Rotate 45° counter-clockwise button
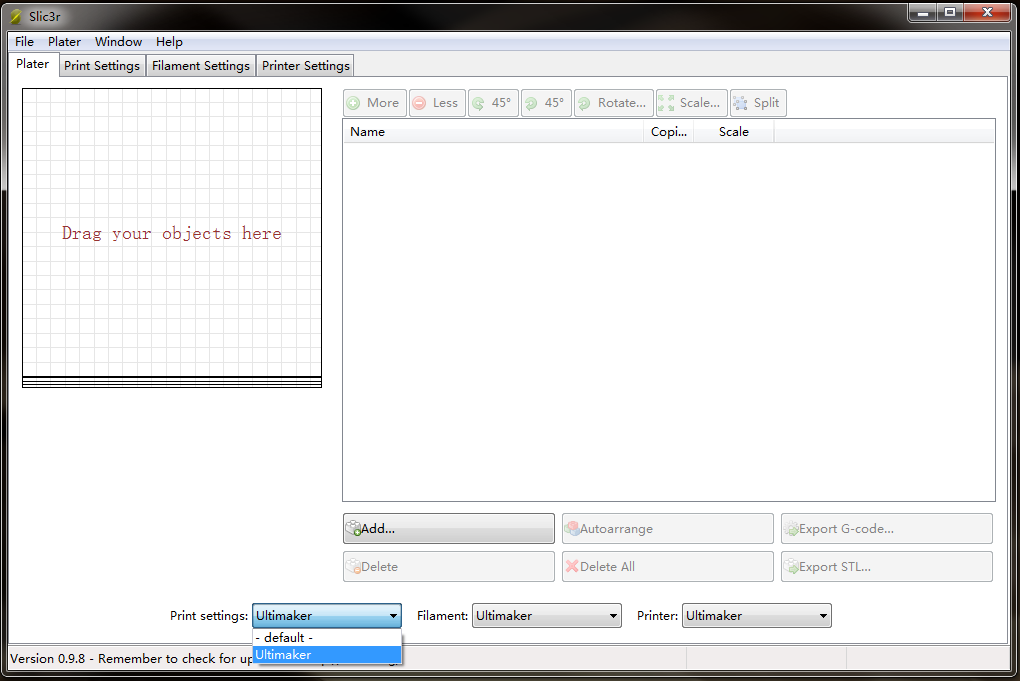The height and width of the screenshot is (681, 1020). [493, 103]
